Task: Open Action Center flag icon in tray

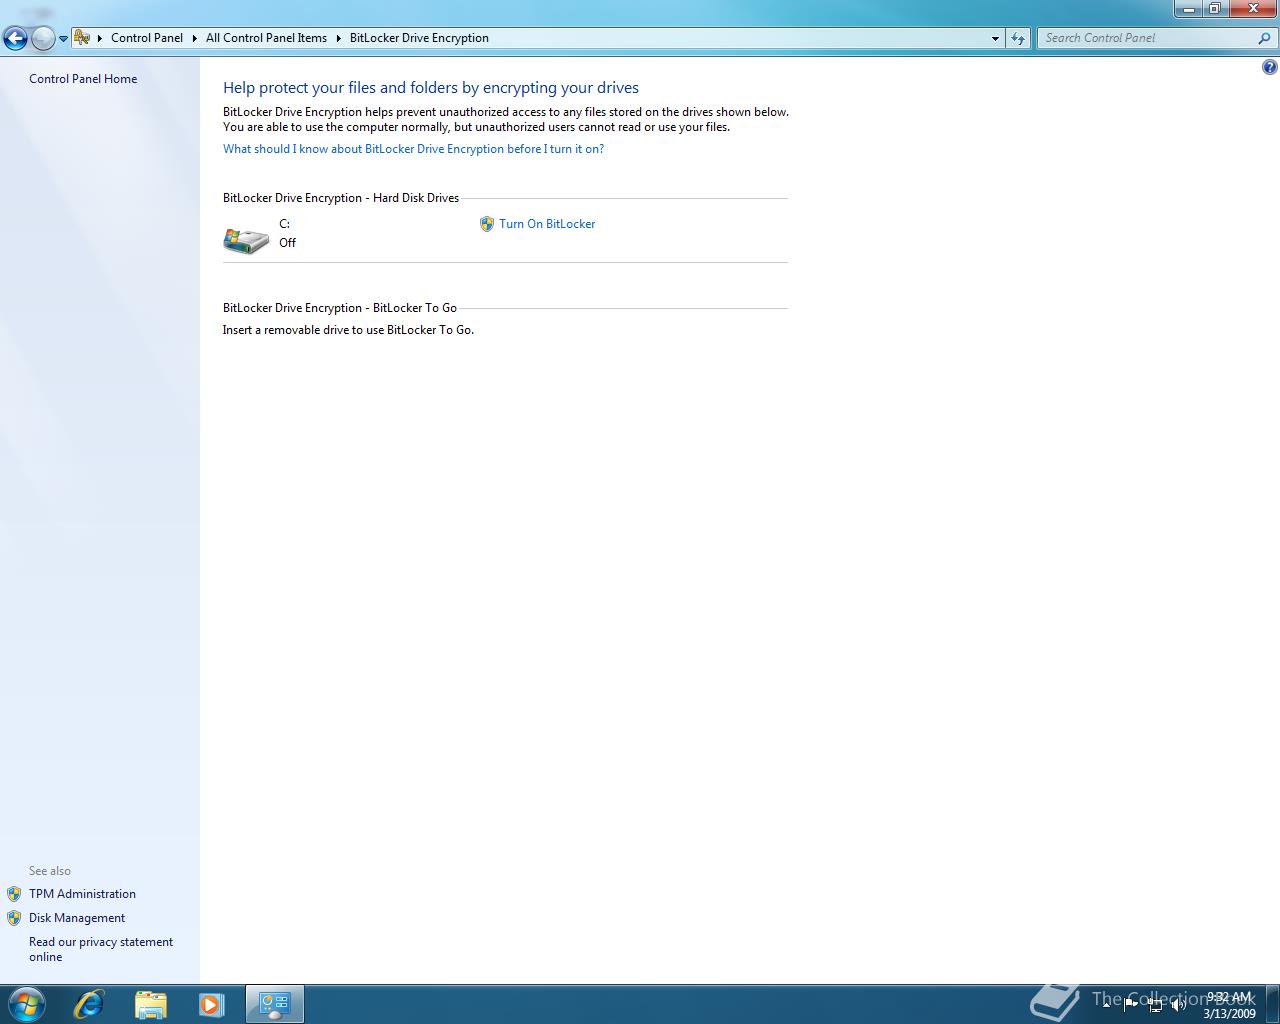Action: [1131, 1005]
